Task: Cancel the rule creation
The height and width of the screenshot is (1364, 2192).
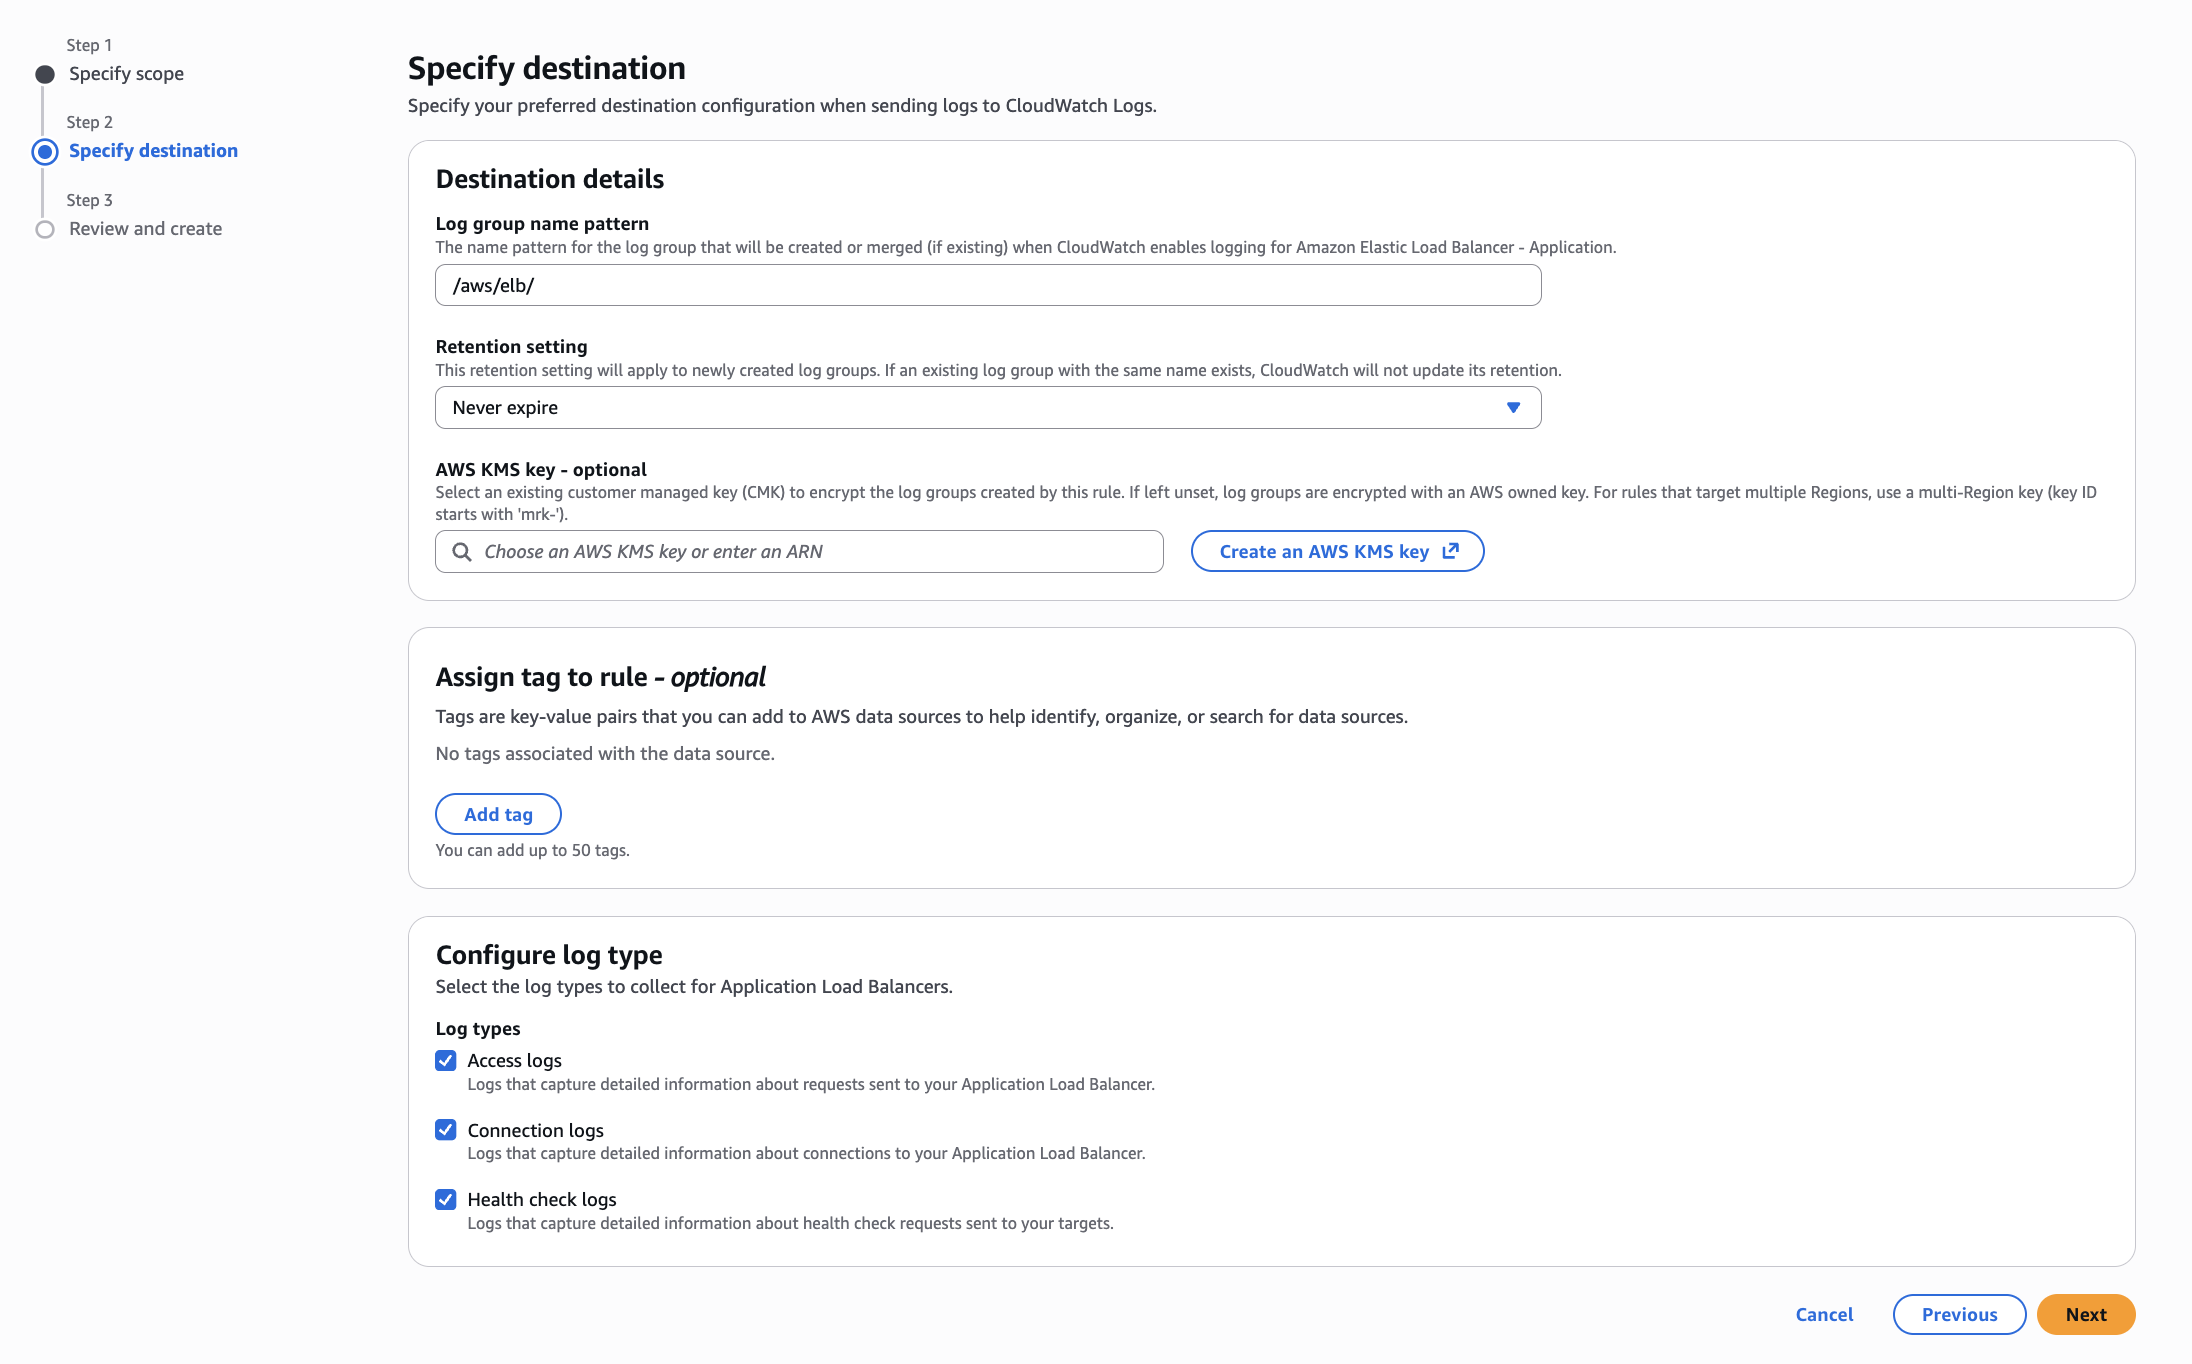Action: point(1824,1314)
